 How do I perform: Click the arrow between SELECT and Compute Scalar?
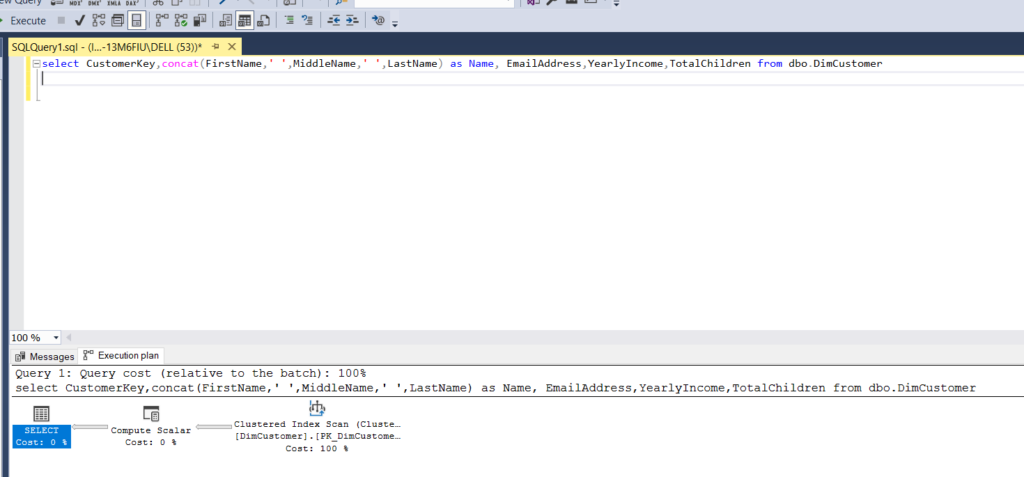click(x=90, y=427)
